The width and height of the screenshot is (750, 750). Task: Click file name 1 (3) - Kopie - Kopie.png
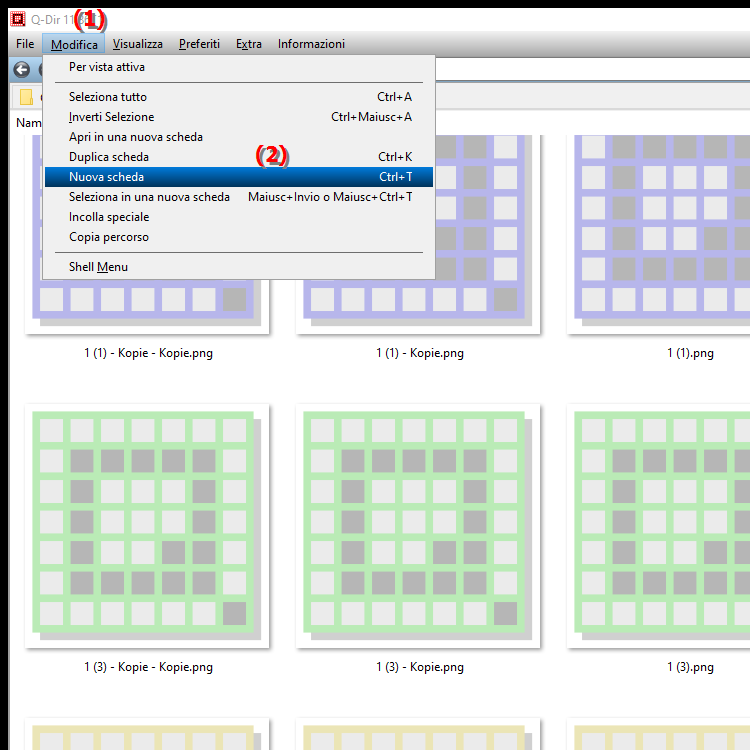(148, 667)
